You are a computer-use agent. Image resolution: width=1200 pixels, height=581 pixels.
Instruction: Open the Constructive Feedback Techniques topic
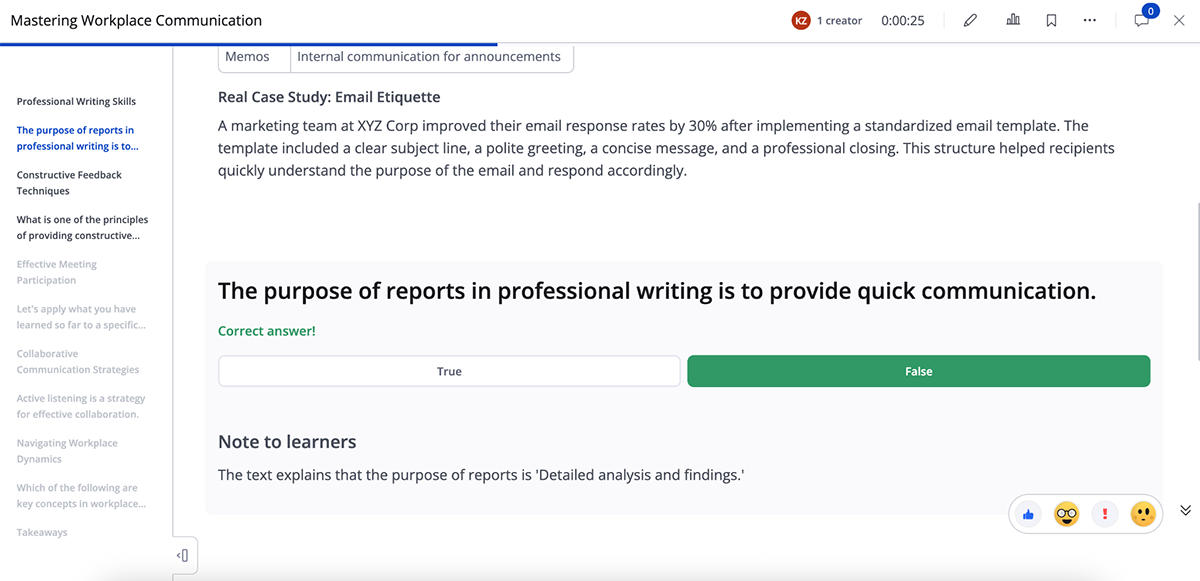pyautogui.click(x=69, y=182)
